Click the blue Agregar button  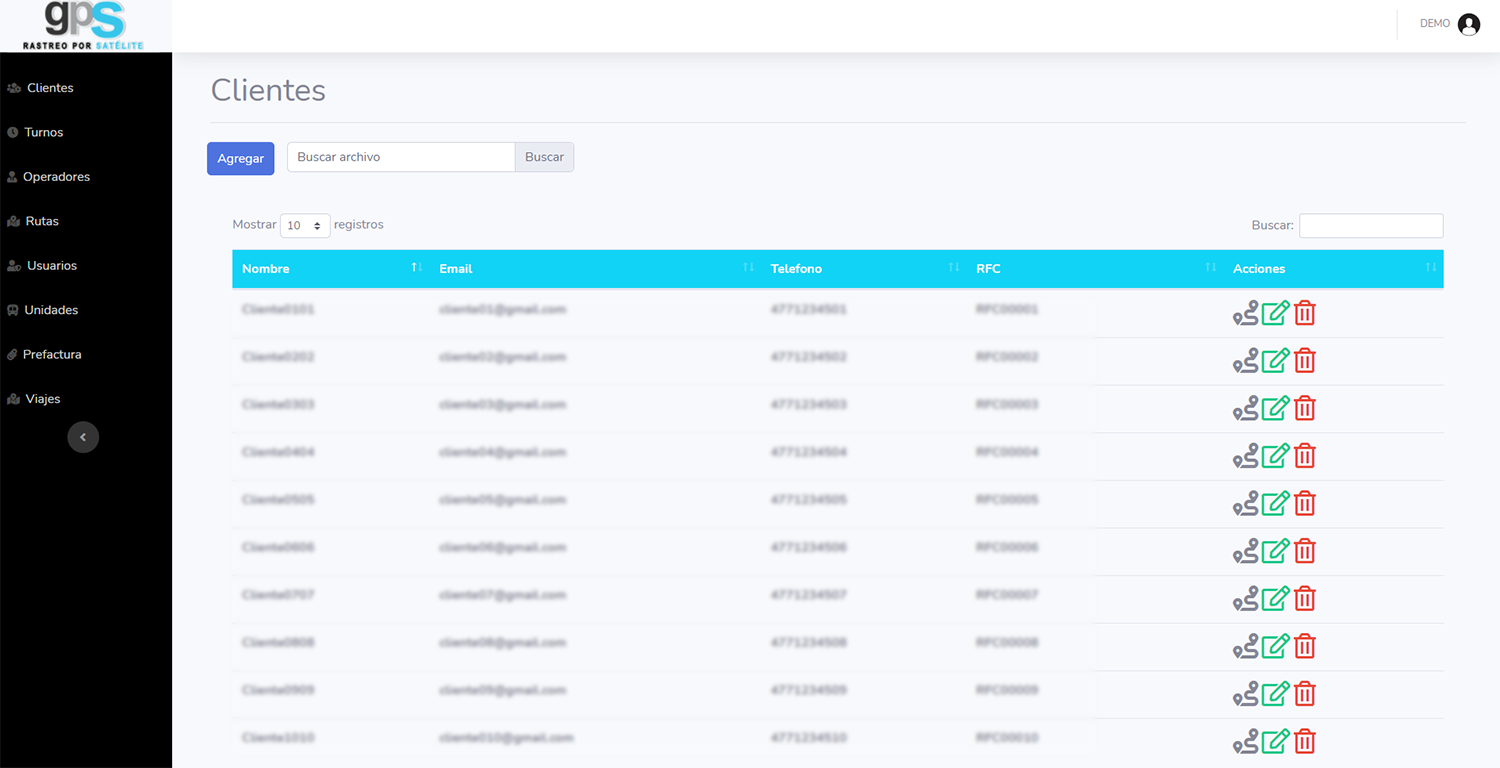coord(240,158)
